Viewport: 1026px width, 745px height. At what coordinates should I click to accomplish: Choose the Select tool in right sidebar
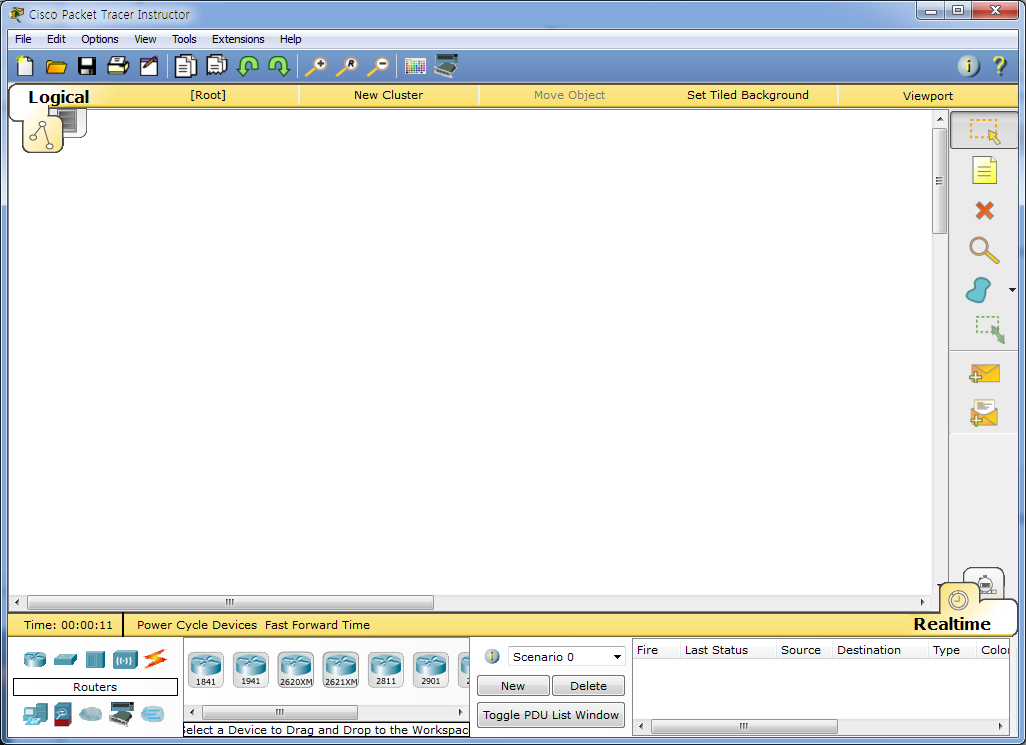coord(983,131)
